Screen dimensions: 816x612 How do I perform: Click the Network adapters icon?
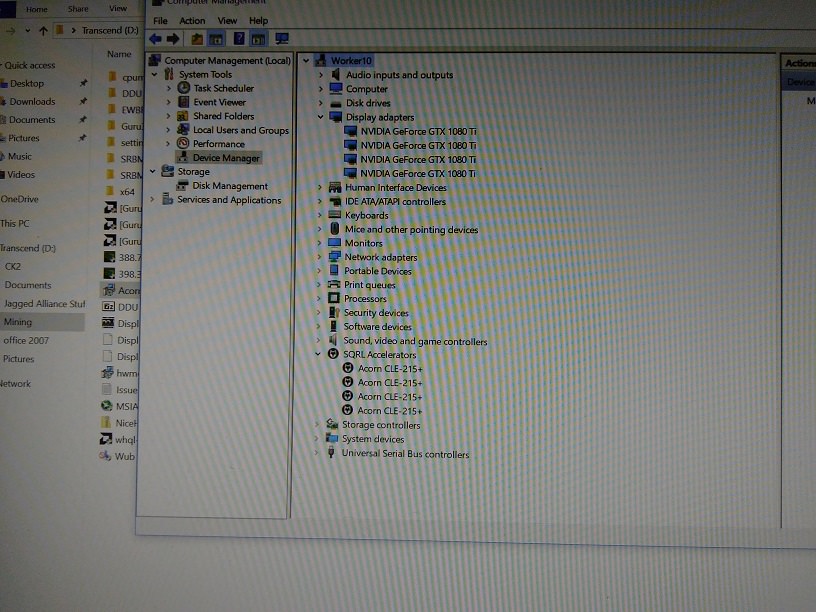(335, 257)
